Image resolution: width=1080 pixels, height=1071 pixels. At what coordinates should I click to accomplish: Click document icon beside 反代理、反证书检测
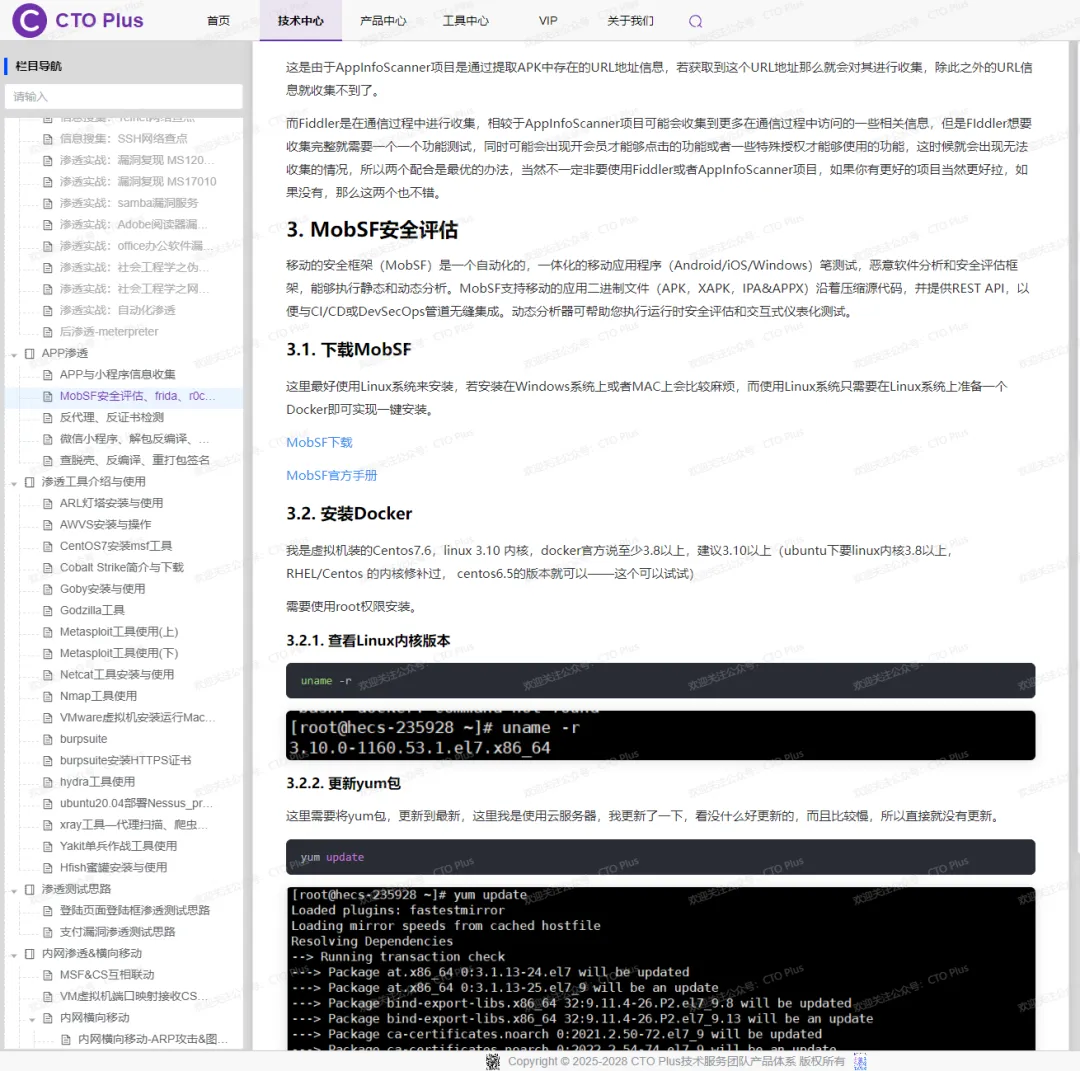tap(48, 417)
